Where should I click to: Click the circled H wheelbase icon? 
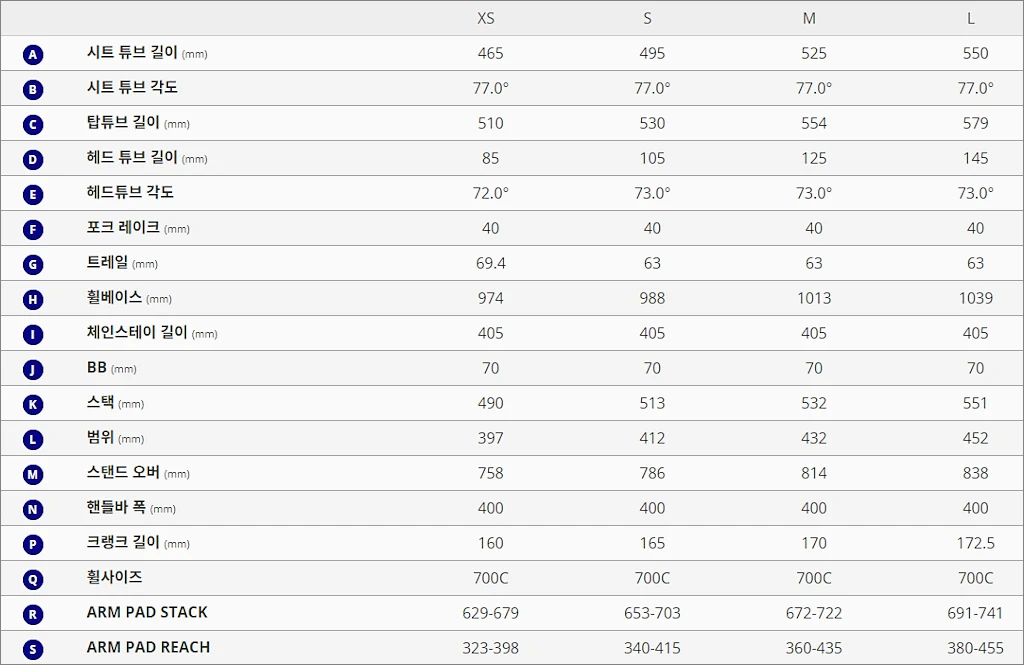33,300
